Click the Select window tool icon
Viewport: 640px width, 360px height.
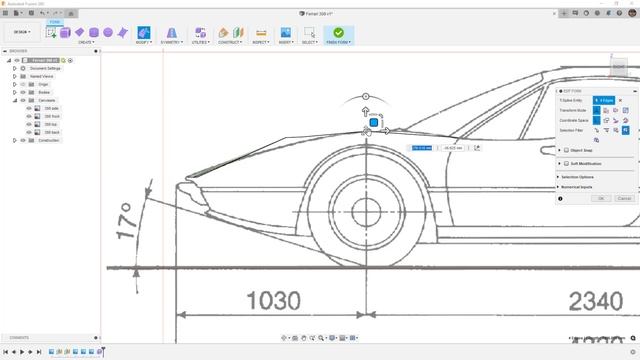[309, 33]
